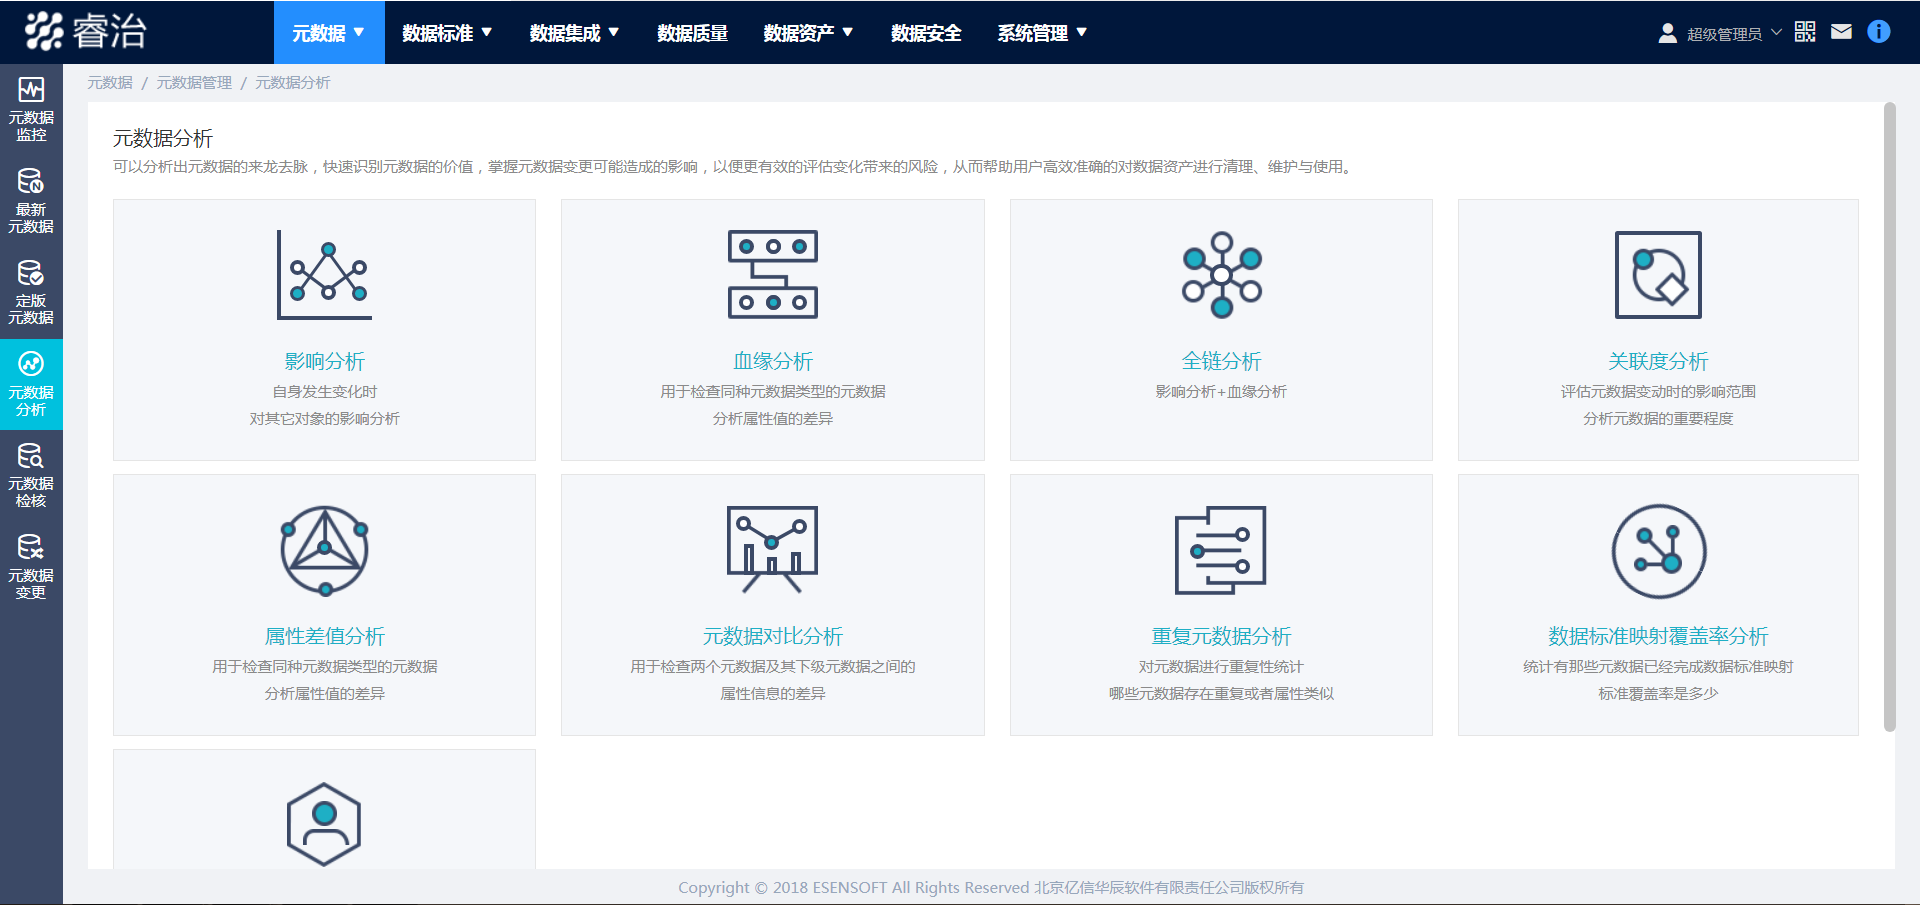Screen dimensions: 1920x905
Task: Open the 重复元数据分析 title link
Action: click(x=1221, y=636)
